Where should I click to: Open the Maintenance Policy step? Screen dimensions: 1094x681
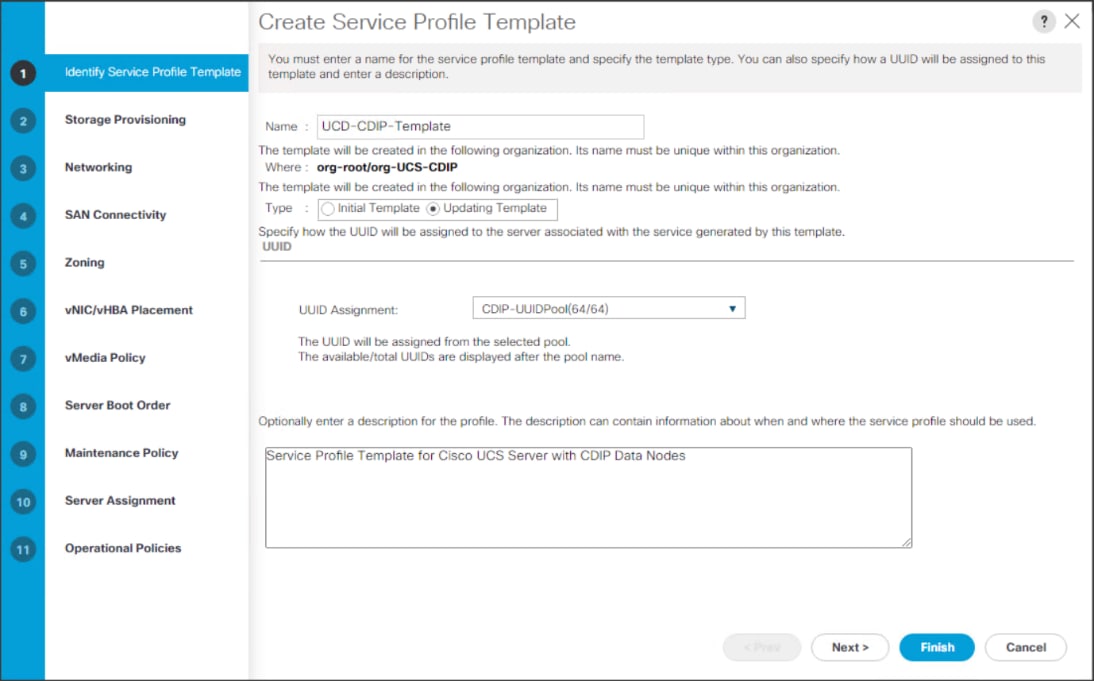click(x=121, y=453)
